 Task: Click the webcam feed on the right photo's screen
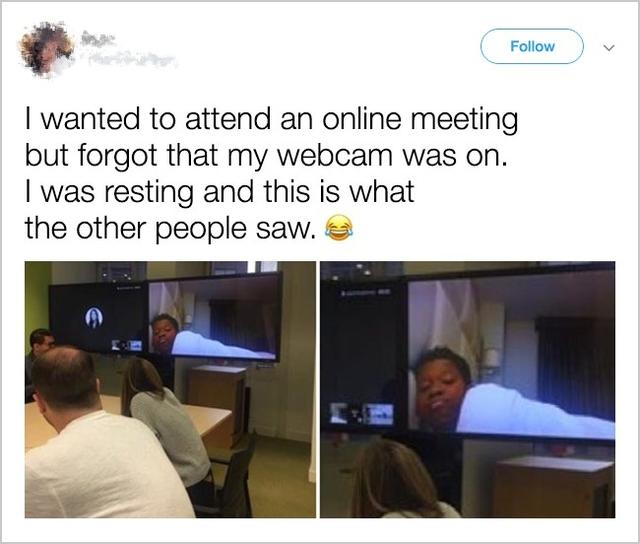tap(511, 353)
